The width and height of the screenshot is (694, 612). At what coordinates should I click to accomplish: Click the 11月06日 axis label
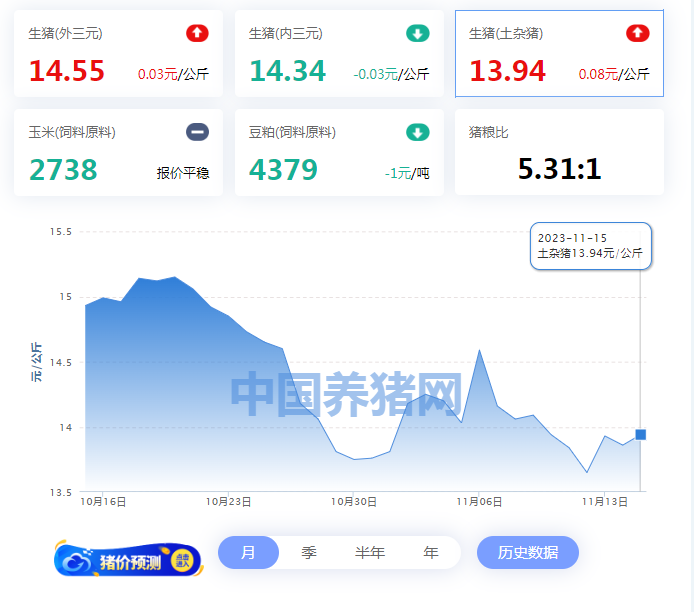coord(479,501)
